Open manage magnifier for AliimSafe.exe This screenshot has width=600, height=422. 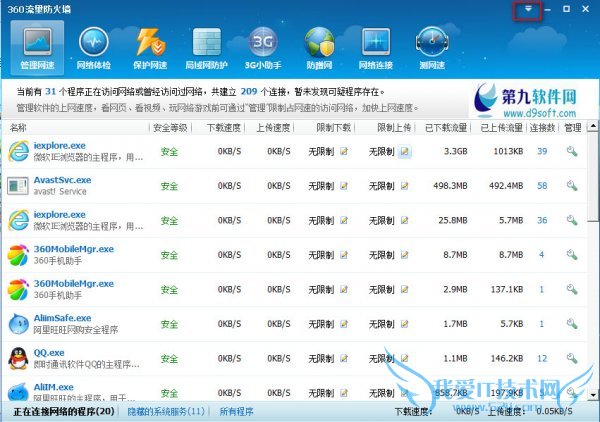point(572,324)
